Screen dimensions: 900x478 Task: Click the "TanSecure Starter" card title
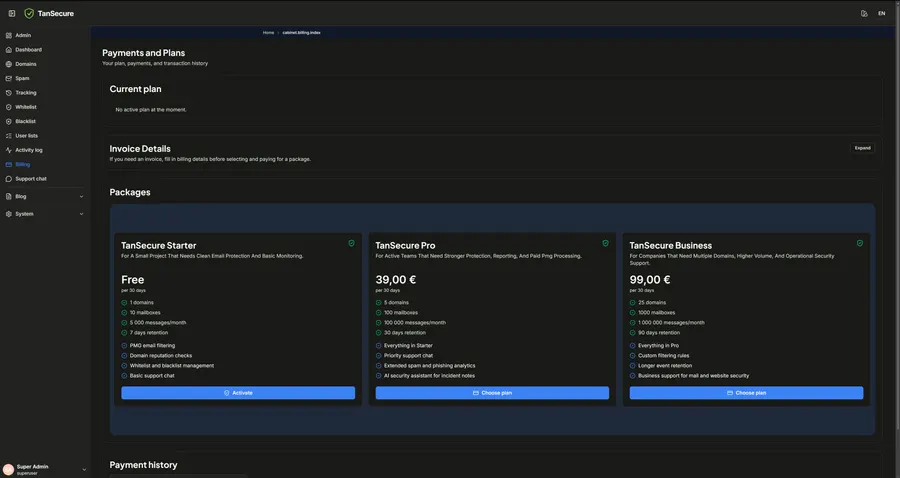coord(158,246)
